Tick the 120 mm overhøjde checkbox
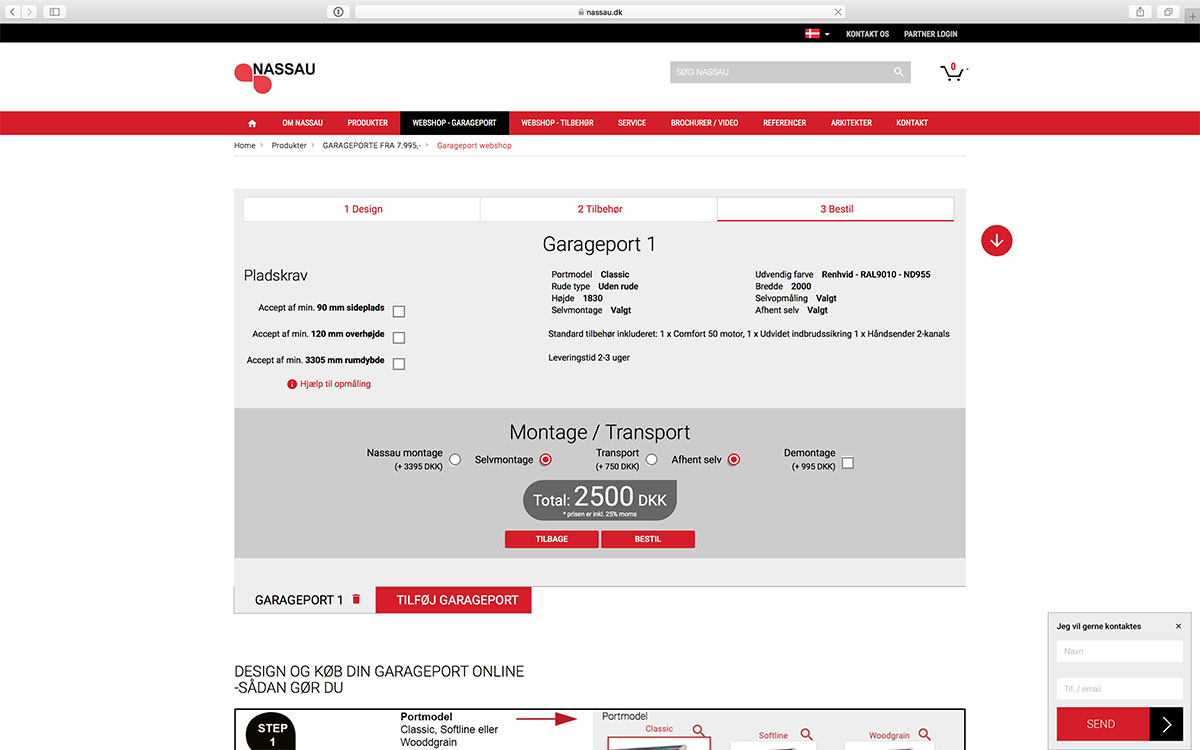 [399, 337]
